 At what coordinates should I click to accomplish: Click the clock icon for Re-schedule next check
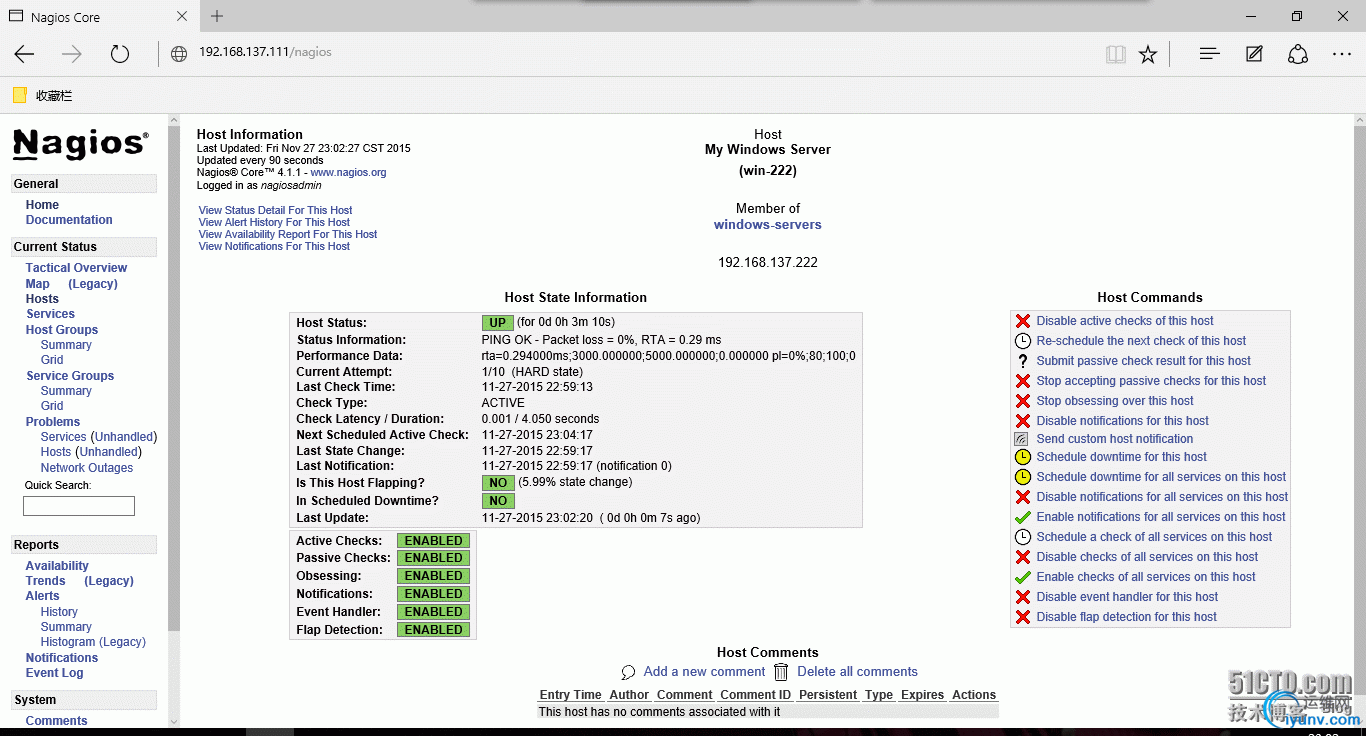coord(1022,341)
